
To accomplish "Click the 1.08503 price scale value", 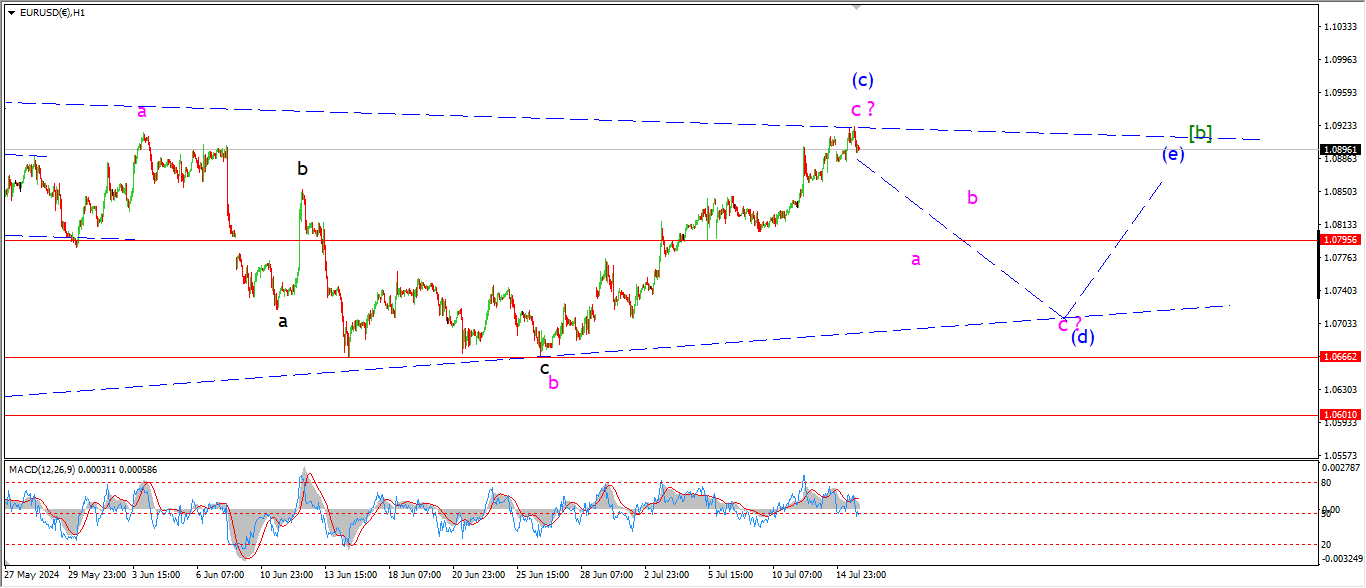I will point(1339,191).
